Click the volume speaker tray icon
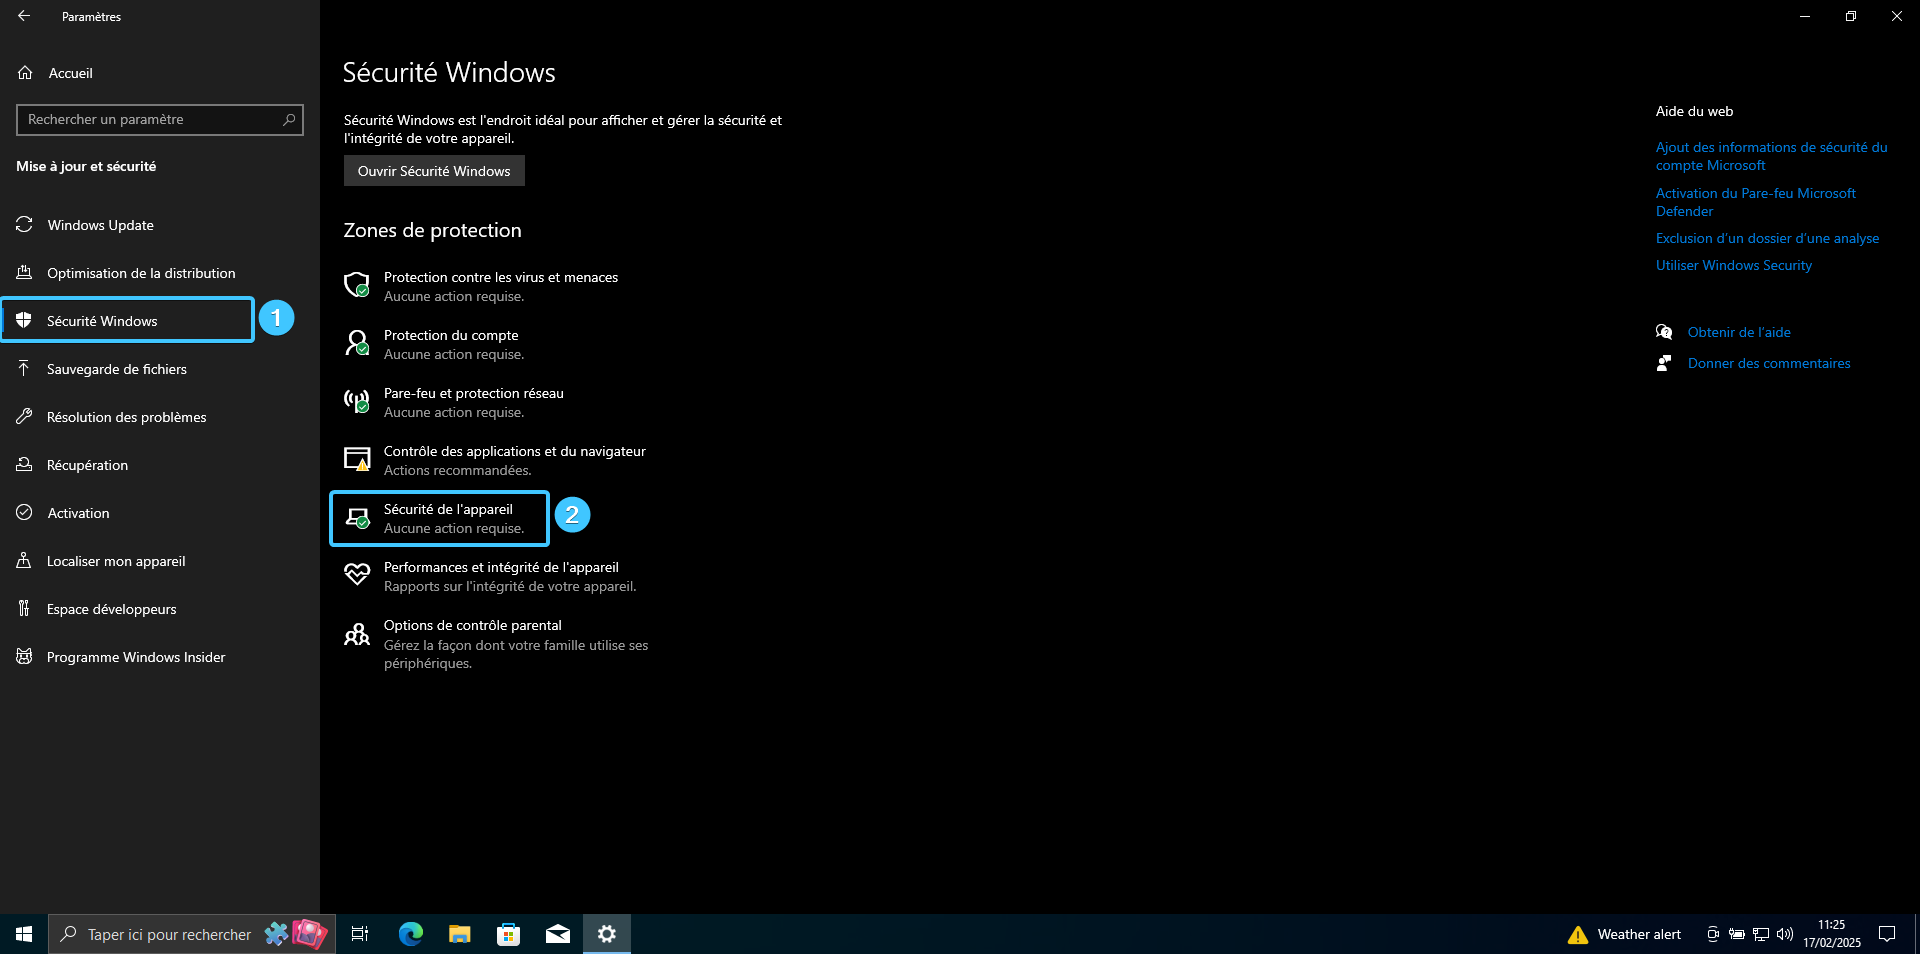This screenshot has height=954, width=1920. pos(1785,934)
